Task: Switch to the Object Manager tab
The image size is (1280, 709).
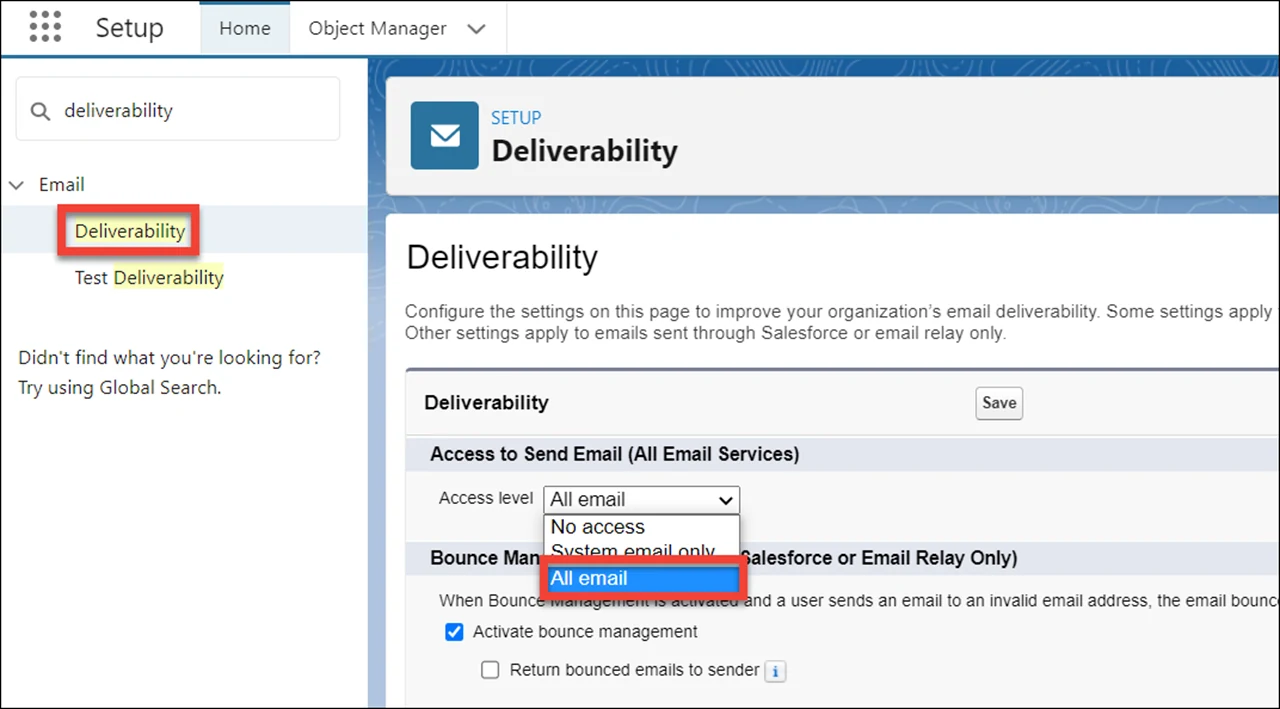Action: pos(378,29)
